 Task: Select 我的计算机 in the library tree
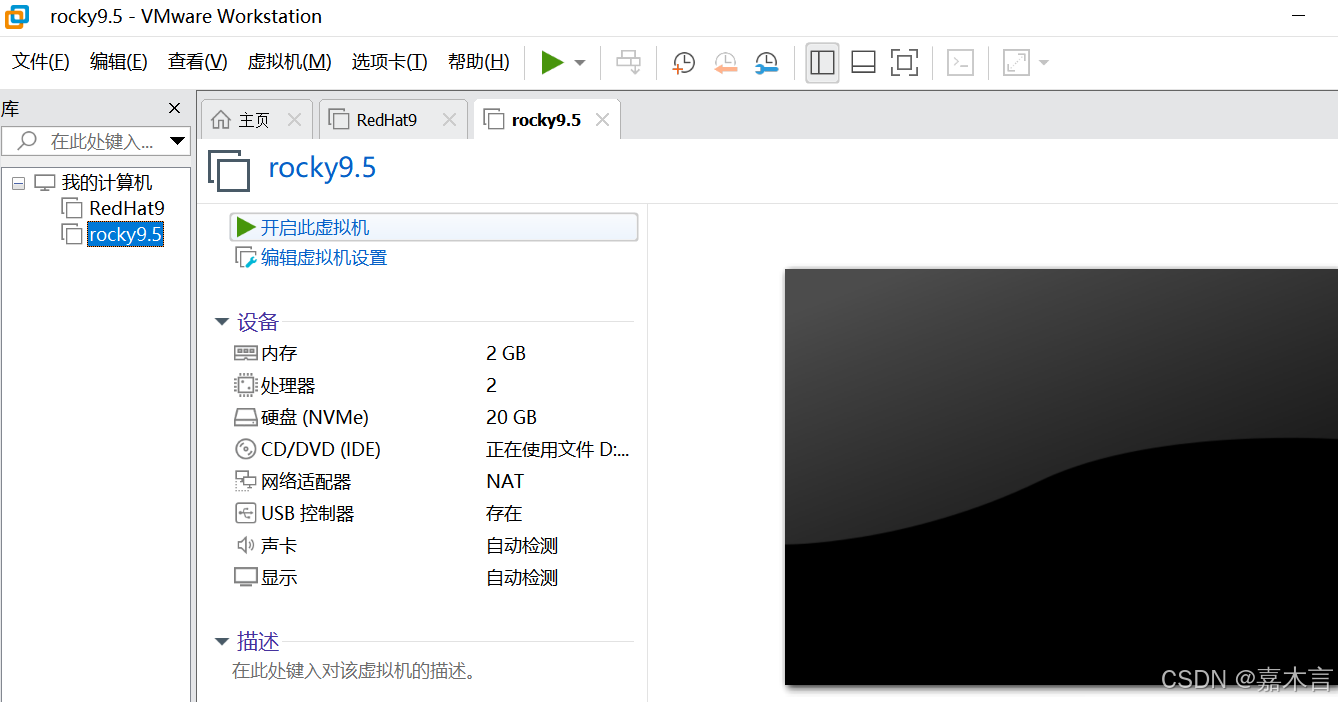(x=107, y=183)
